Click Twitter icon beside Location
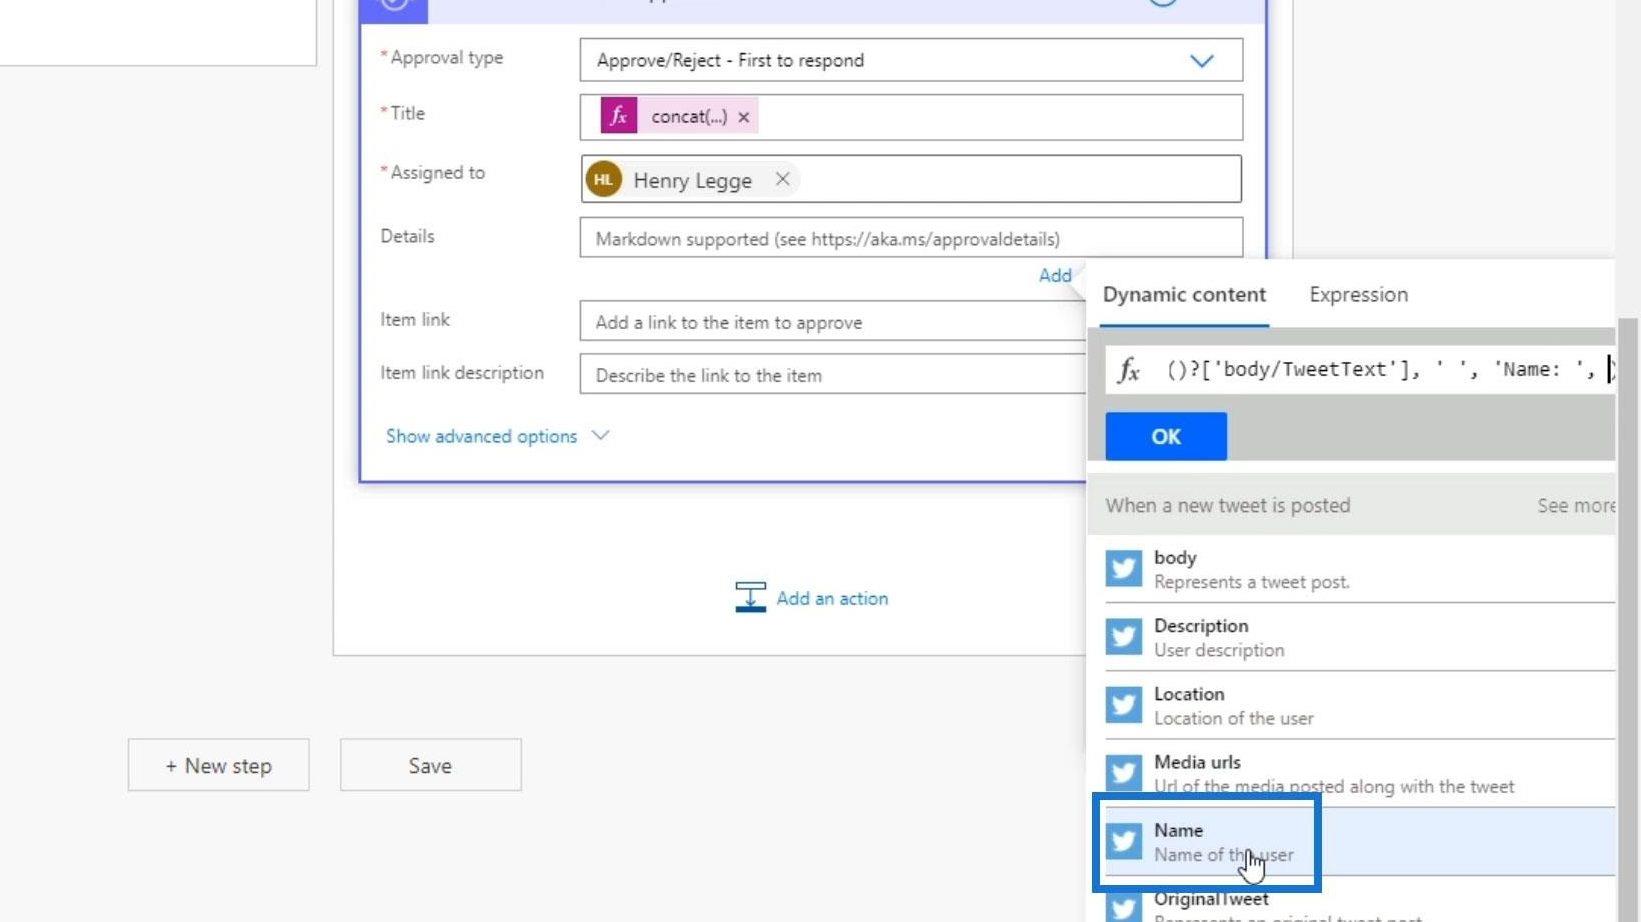Screen dimensions: 1641x922 pyautogui.click(x=1123, y=705)
